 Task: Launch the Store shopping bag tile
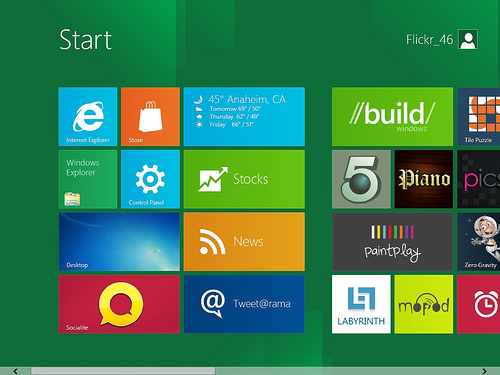(x=150, y=117)
